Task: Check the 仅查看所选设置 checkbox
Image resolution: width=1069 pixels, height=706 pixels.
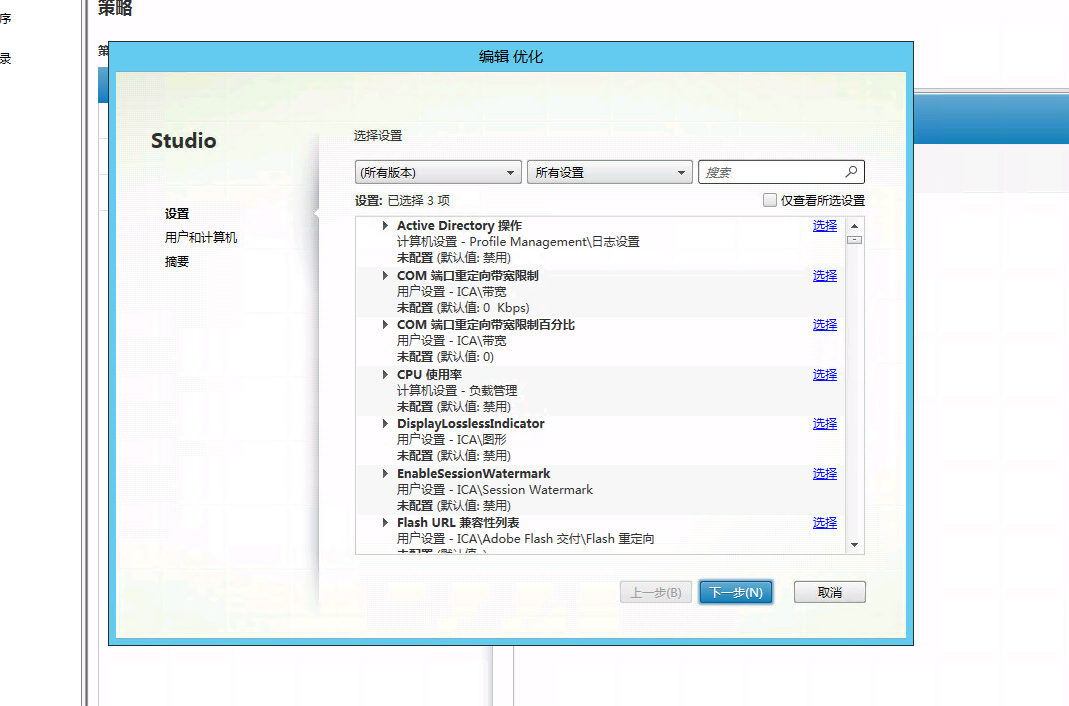Action: [x=770, y=200]
